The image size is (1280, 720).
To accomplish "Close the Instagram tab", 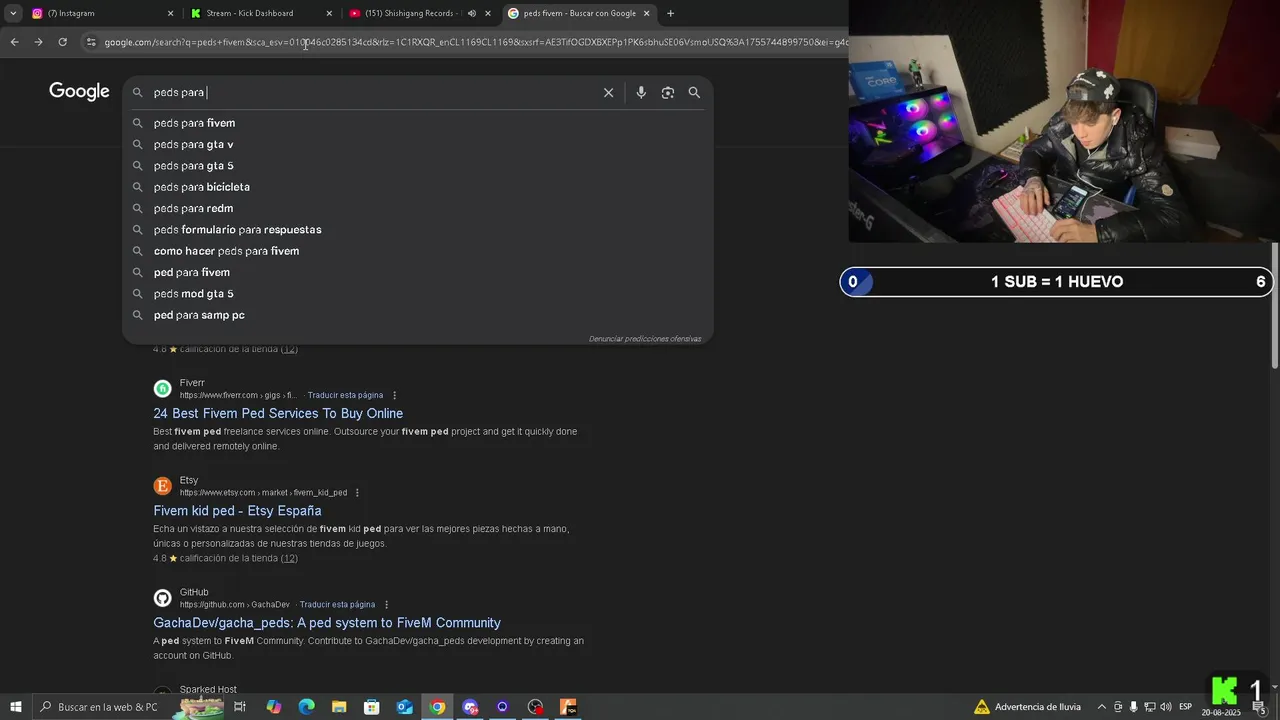I will tap(170, 13).
